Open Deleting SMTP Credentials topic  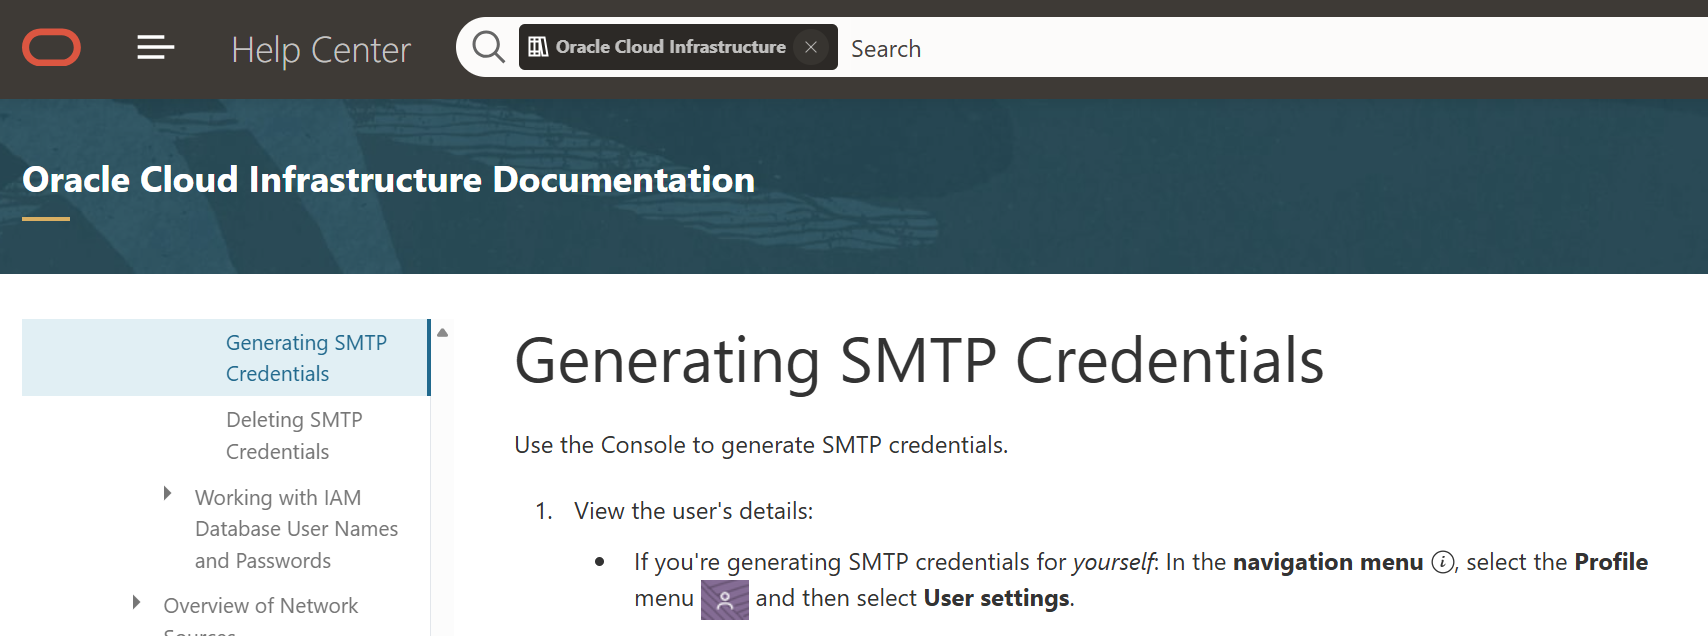click(294, 435)
